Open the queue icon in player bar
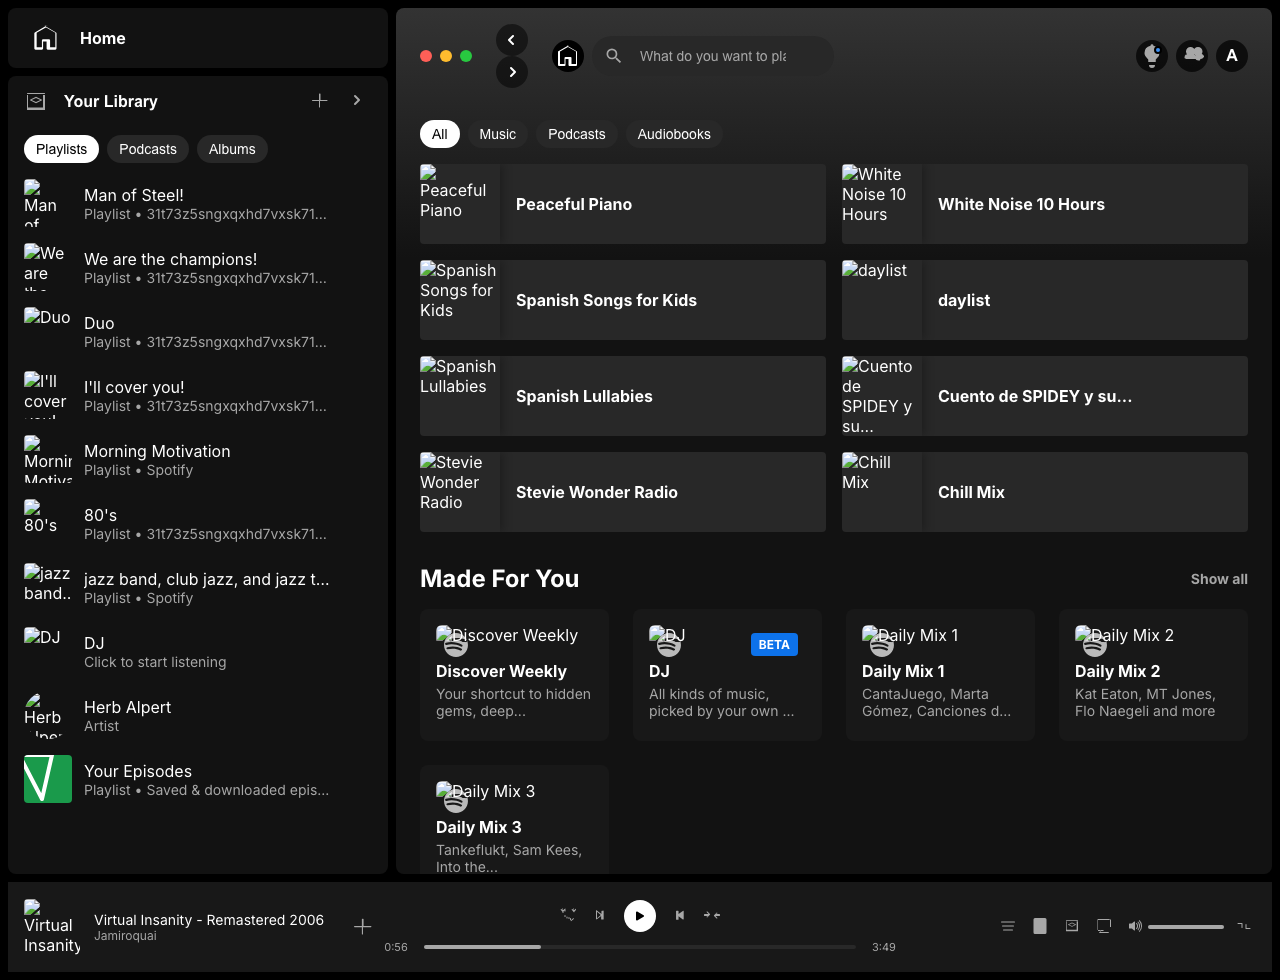The width and height of the screenshot is (1280, 980). 1008,926
